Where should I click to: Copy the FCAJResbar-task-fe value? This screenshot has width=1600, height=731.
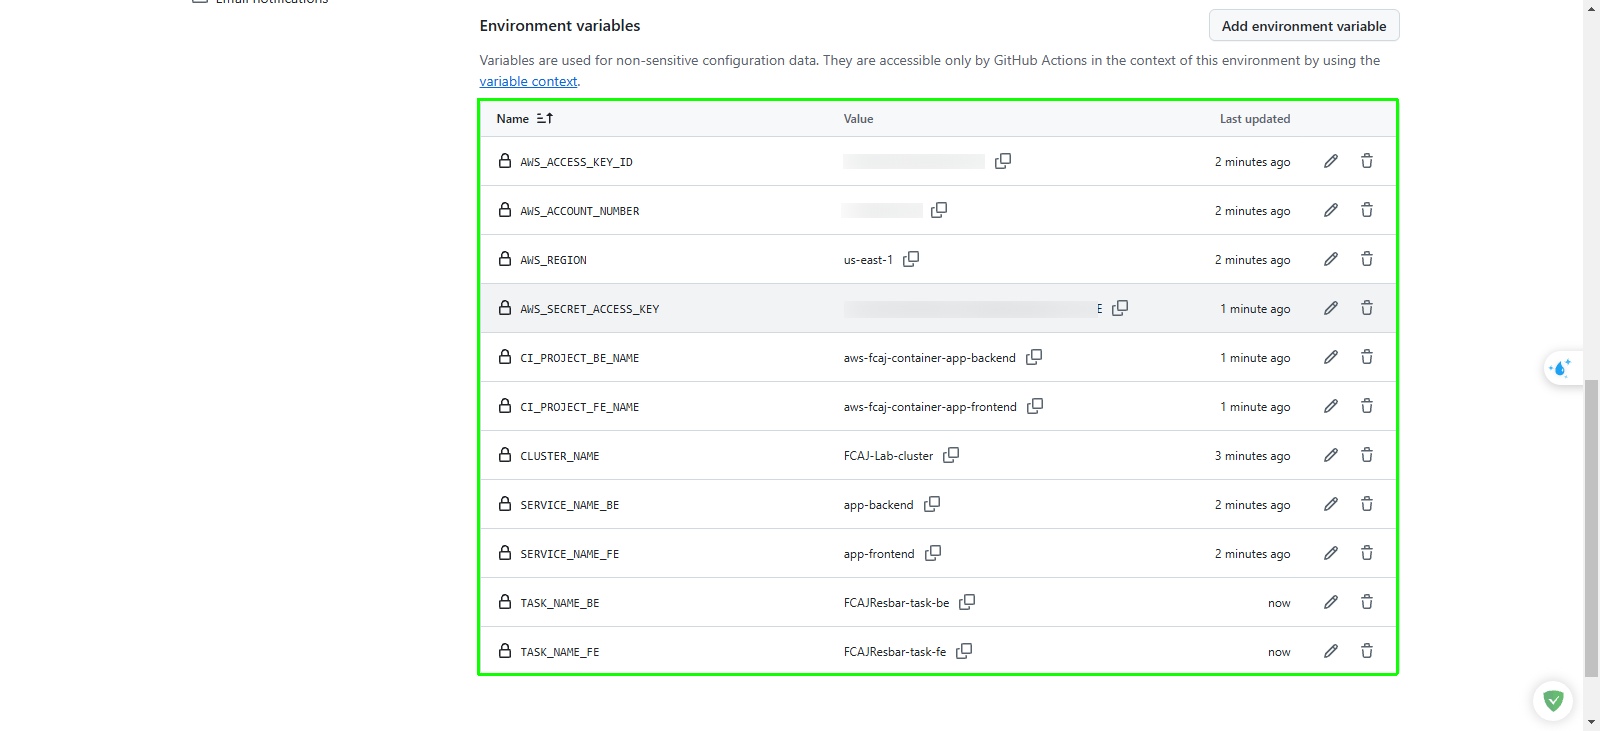964,651
